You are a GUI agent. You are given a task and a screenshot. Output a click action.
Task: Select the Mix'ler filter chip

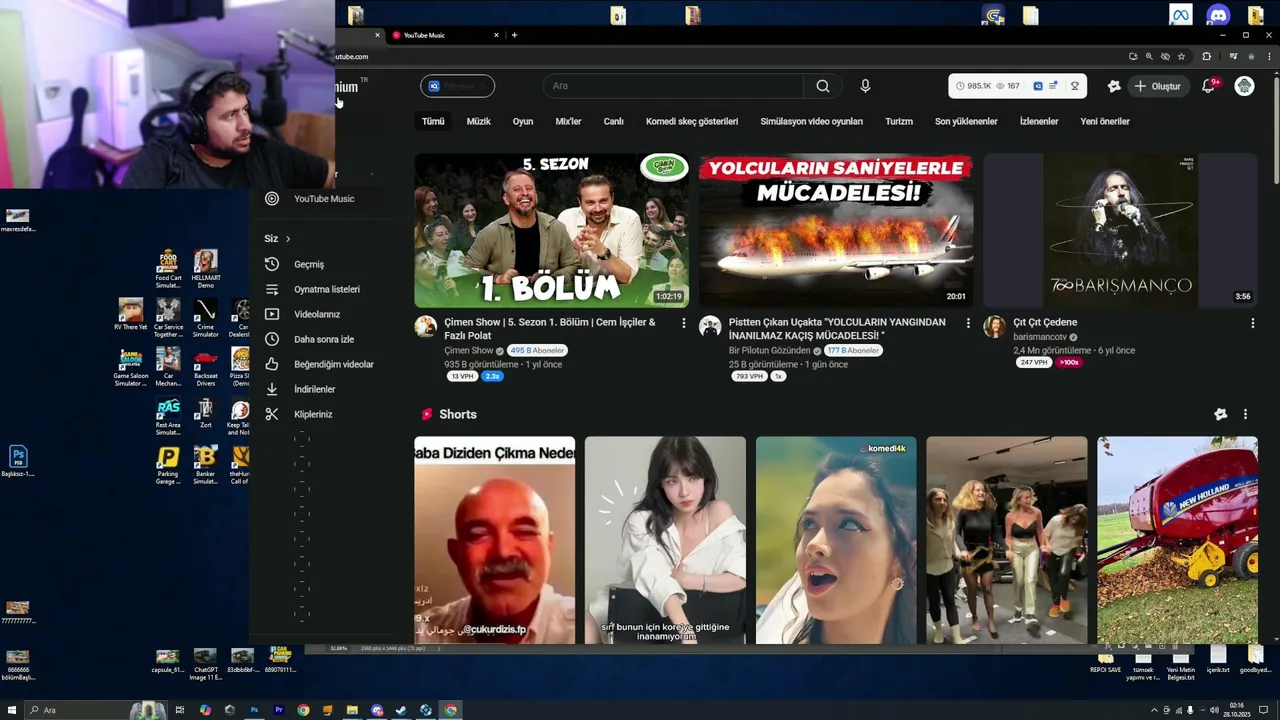coord(568,121)
